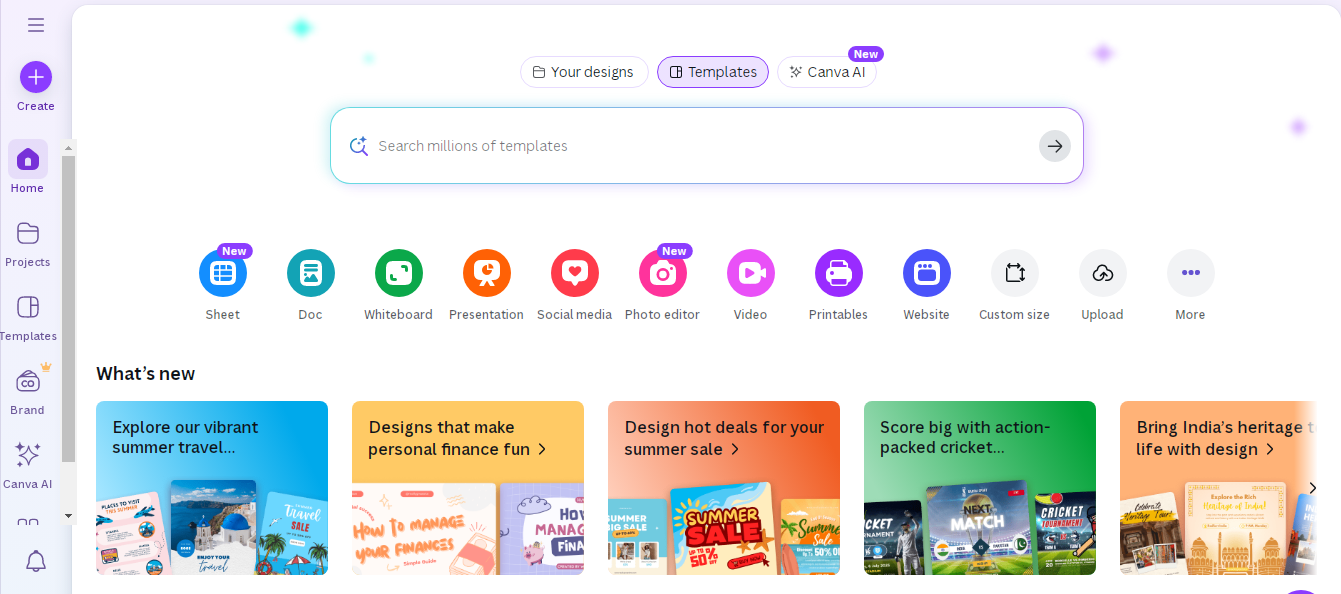The height and width of the screenshot is (594, 1341).
Task: Open notifications bell in sidebar
Action: (36, 561)
